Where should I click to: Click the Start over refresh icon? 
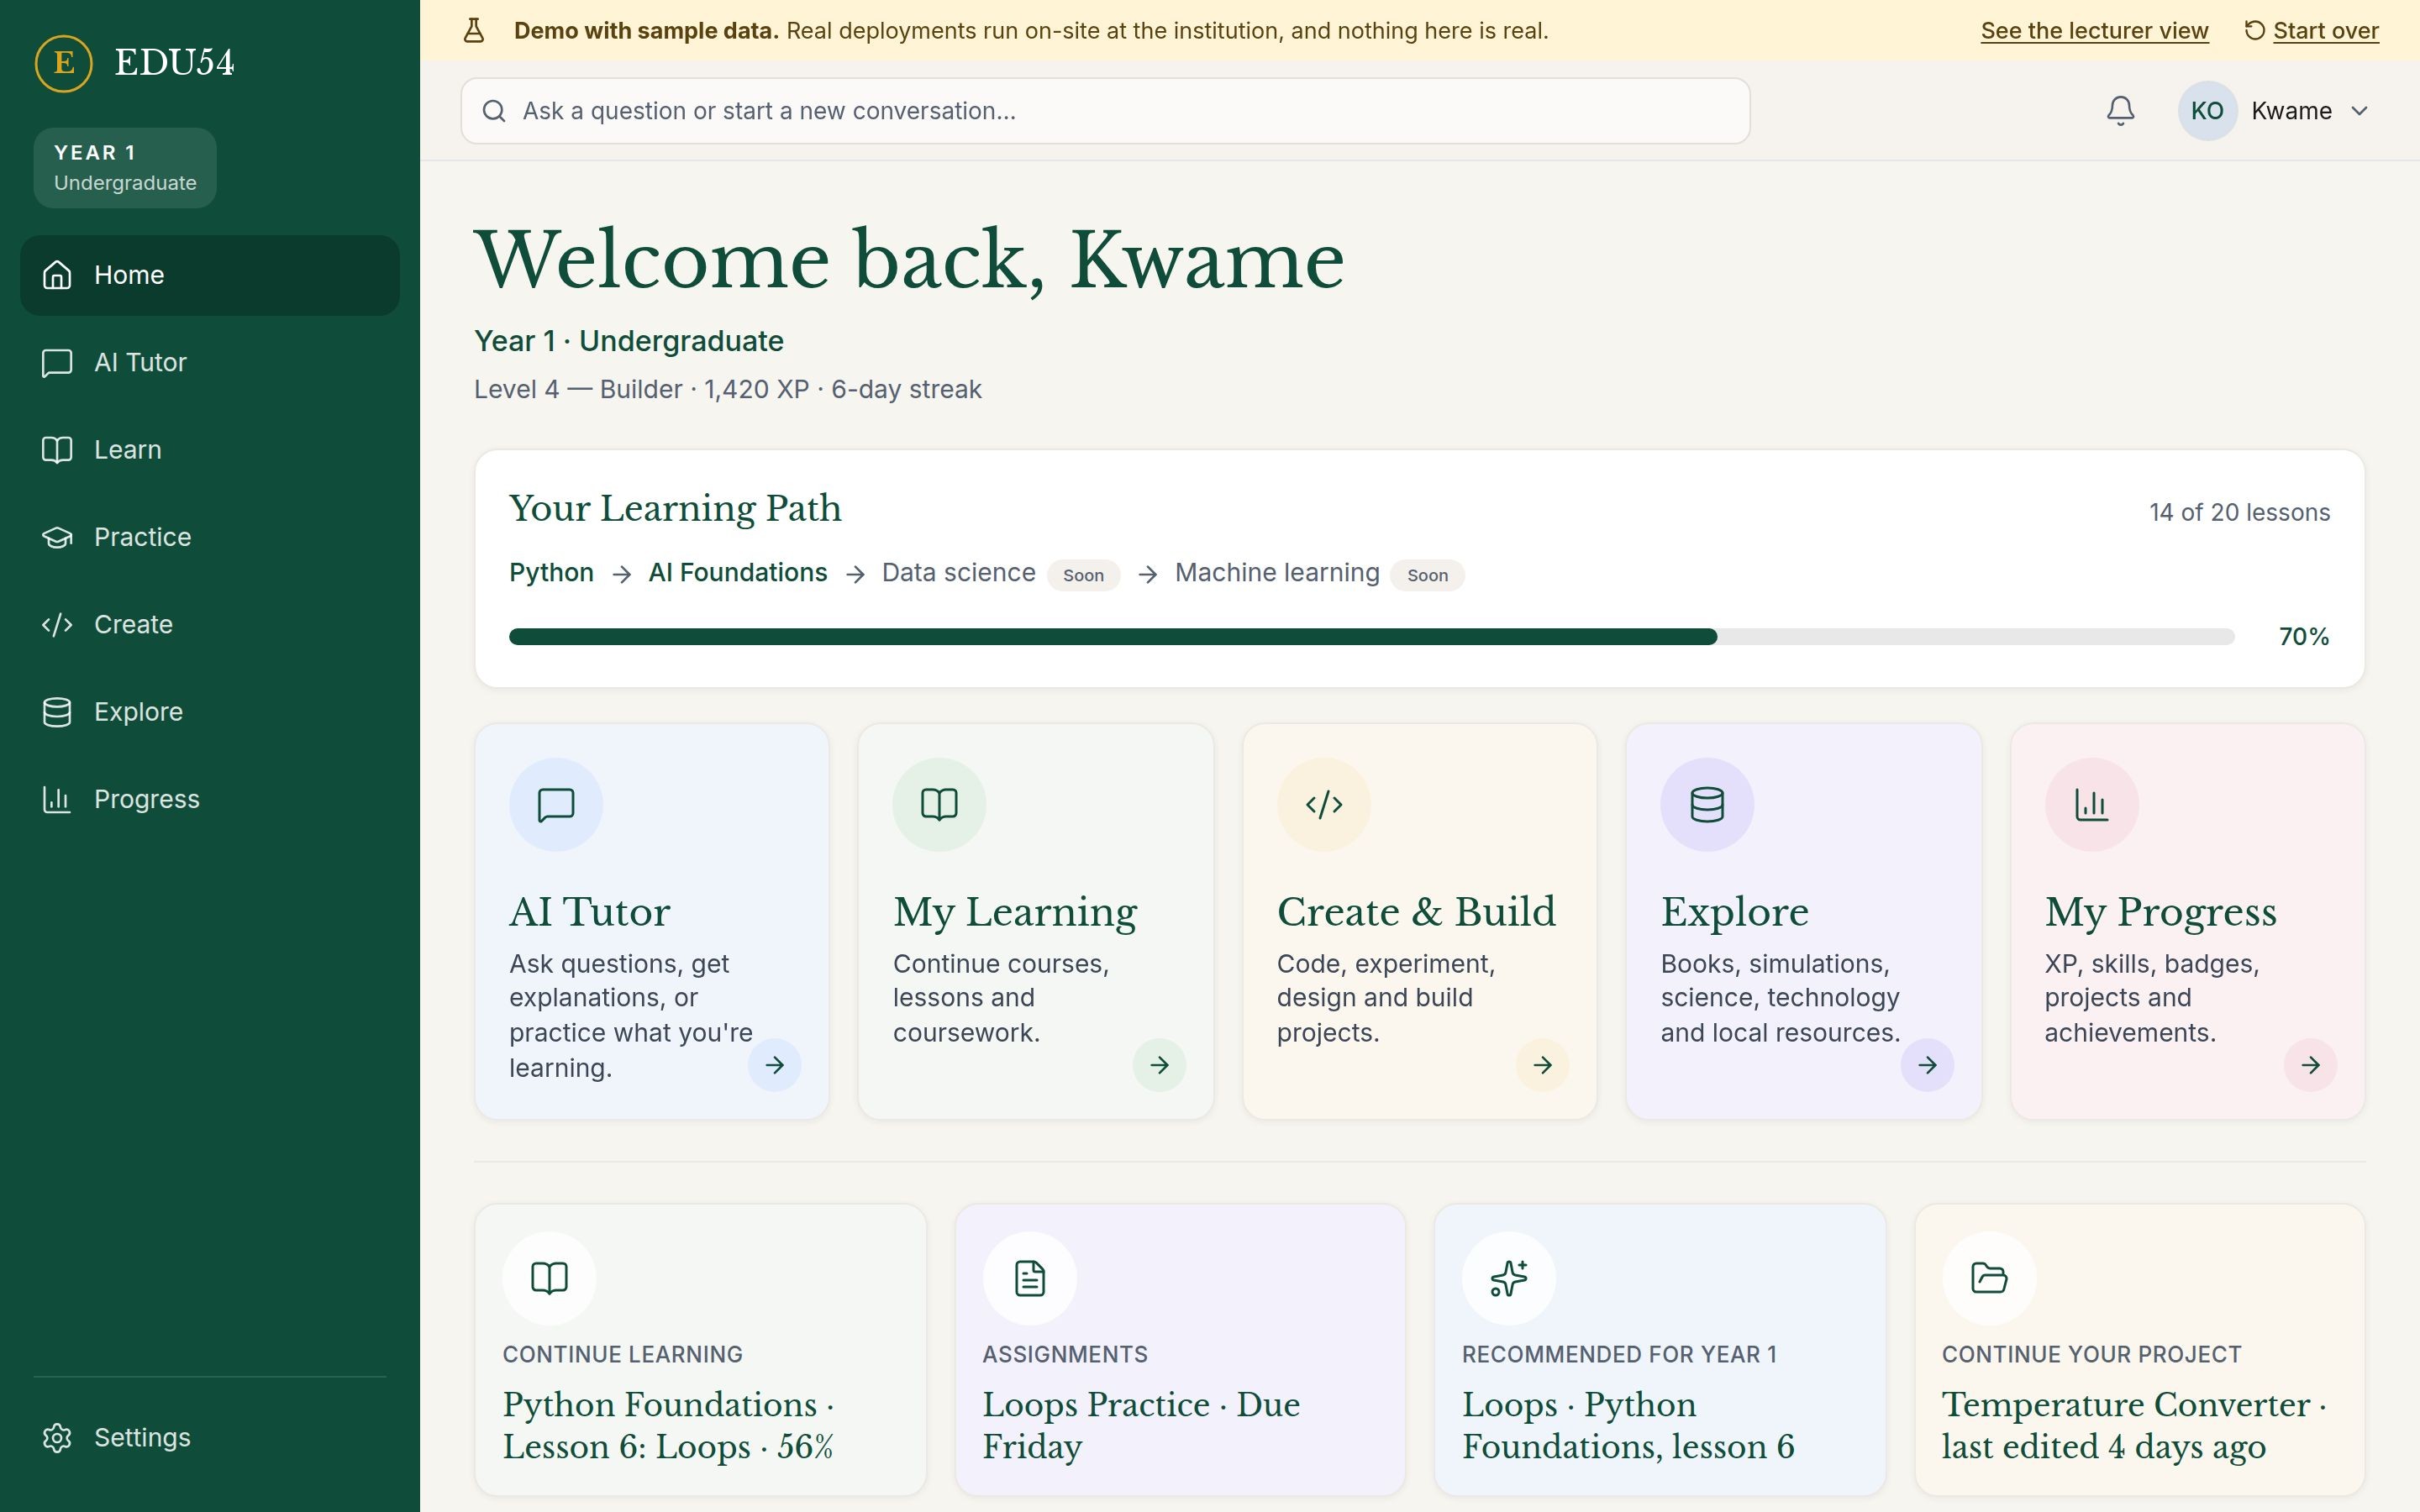(2254, 30)
